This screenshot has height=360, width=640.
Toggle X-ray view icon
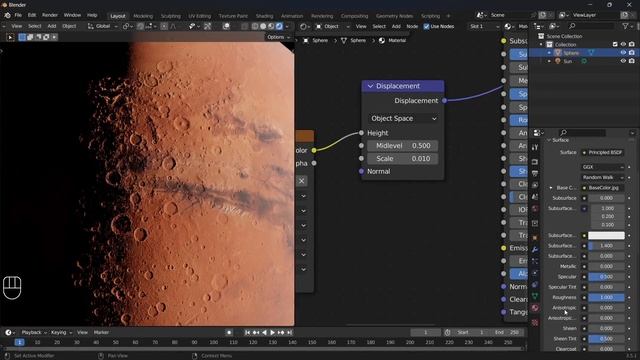(x=244, y=26)
